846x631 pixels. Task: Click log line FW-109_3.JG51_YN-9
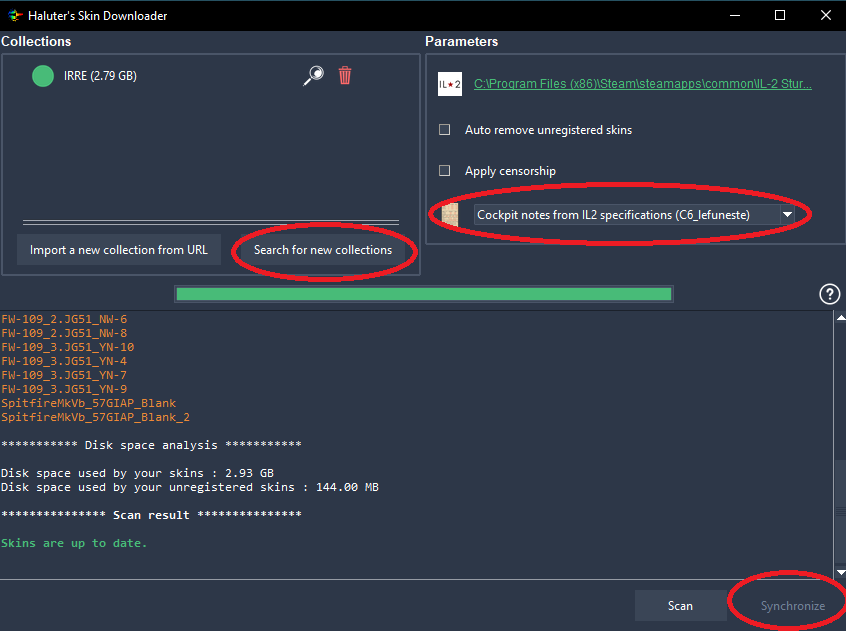tap(64, 389)
